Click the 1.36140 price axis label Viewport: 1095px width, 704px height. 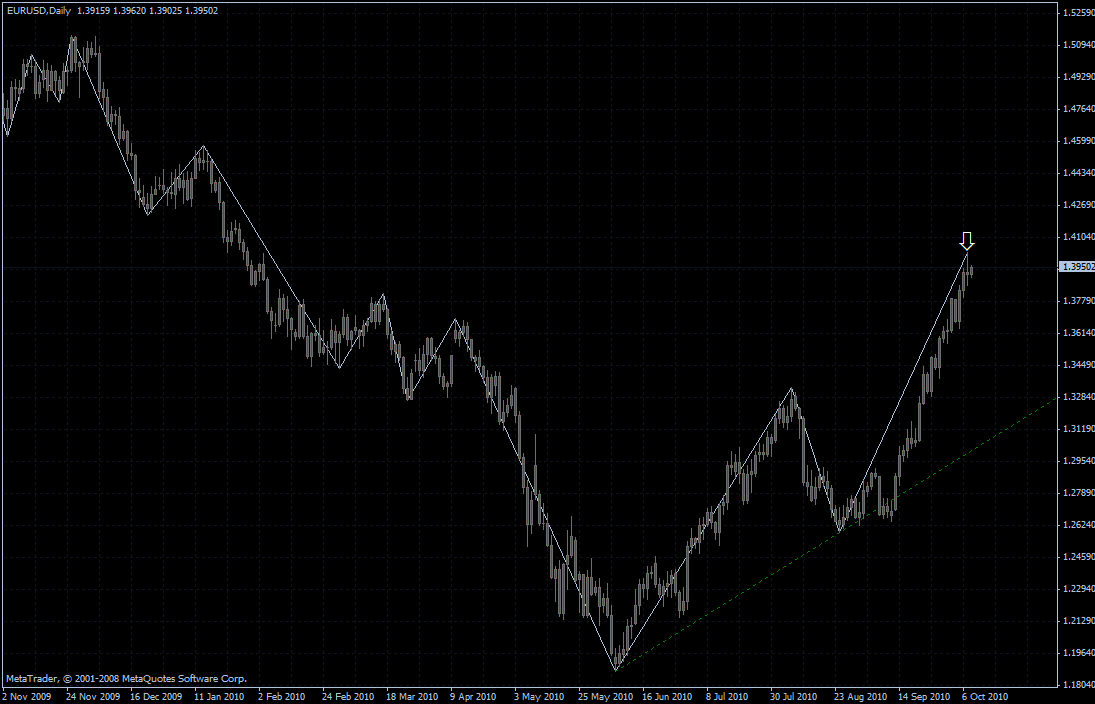click(1079, 333)
